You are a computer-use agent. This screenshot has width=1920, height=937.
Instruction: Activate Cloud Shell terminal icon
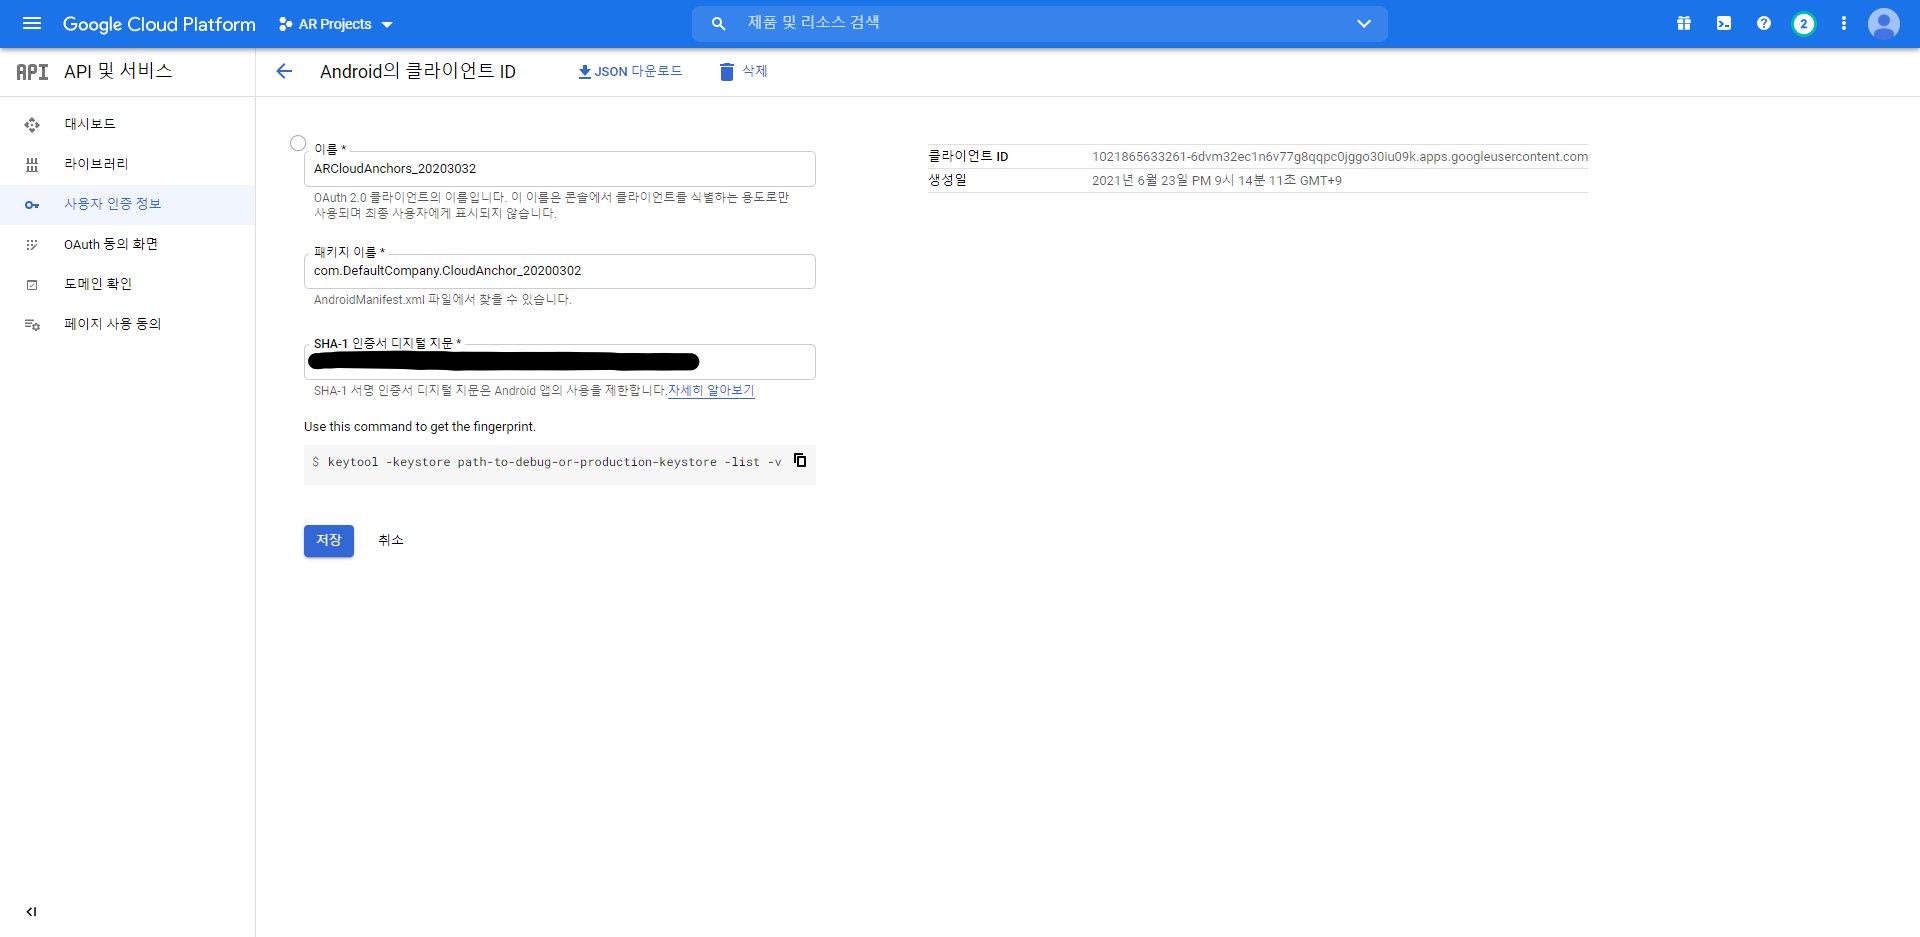point(1724,23)
